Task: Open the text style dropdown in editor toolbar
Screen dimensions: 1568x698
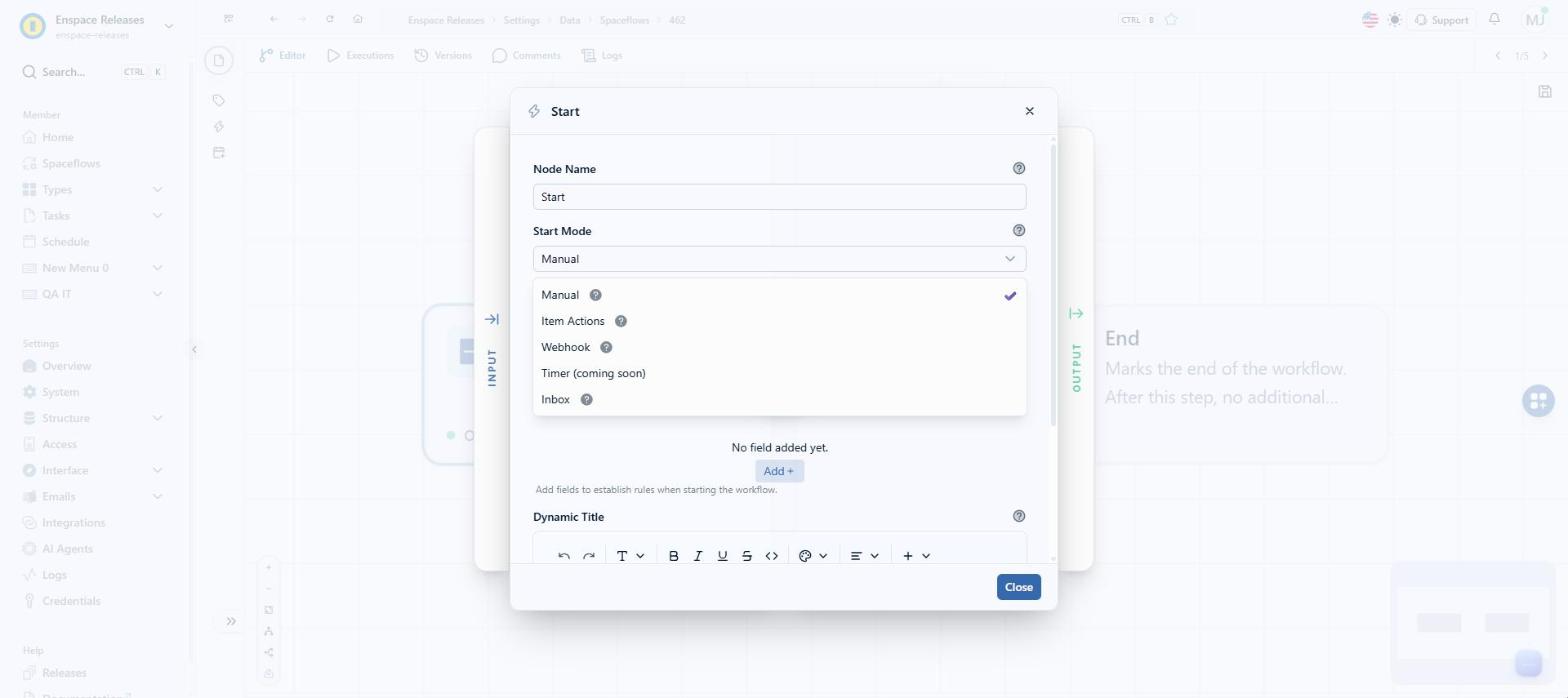Action: [630, 556]
